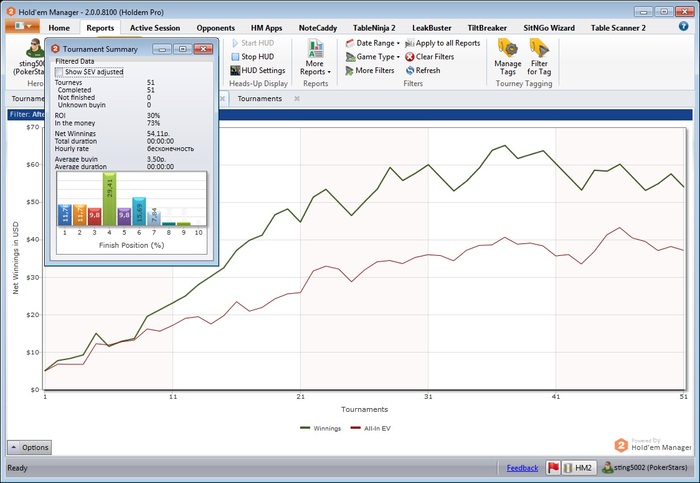Select the Tournaments report tab
Screen dimensions: 700x483
259,99
